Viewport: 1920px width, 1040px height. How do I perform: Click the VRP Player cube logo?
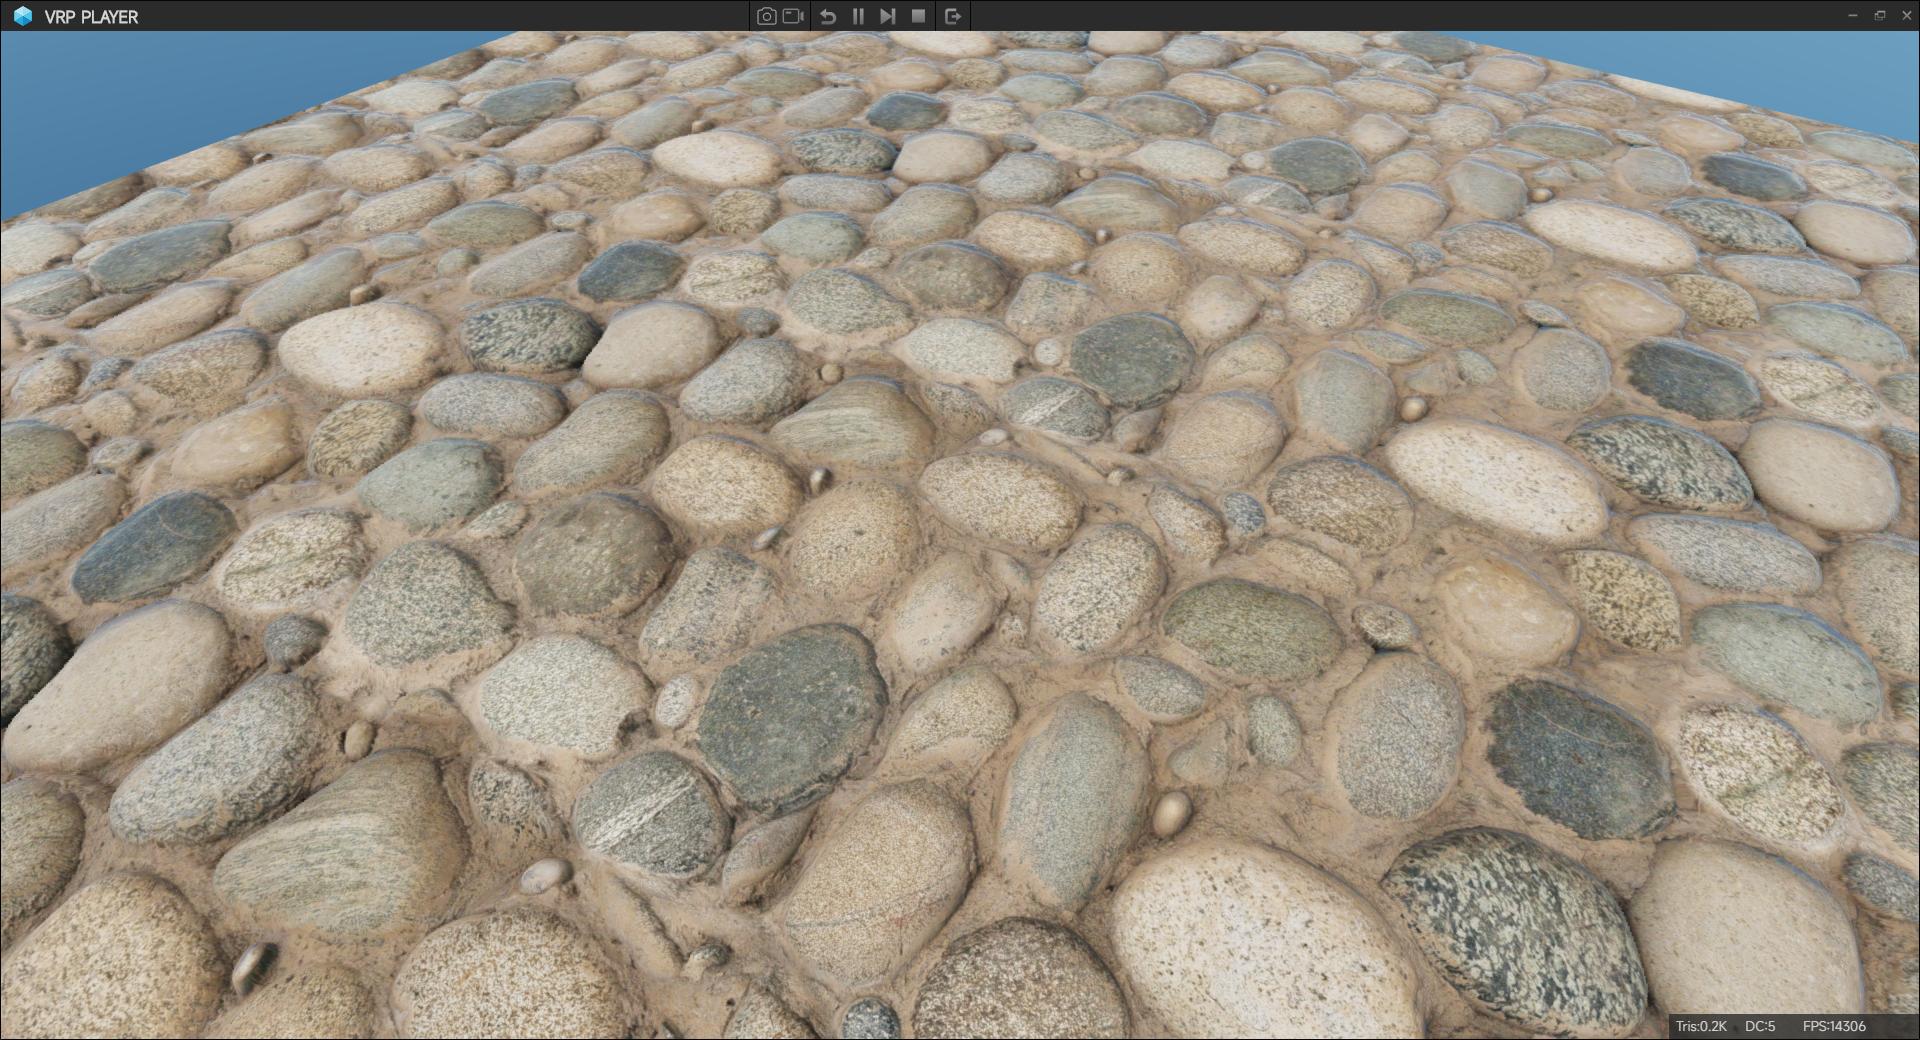[x=23, y=16]
